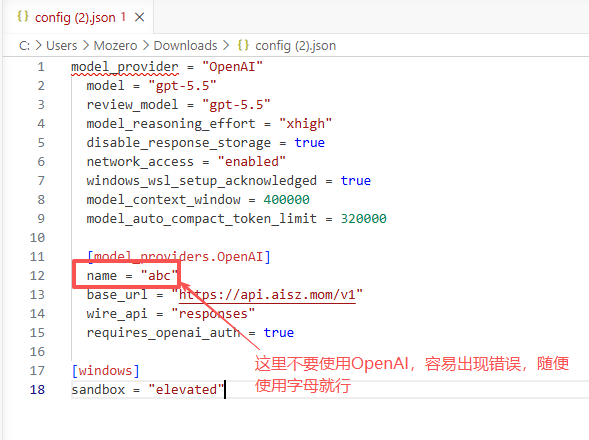Click model_auto_compact_token_limit key

coord(202,219)
